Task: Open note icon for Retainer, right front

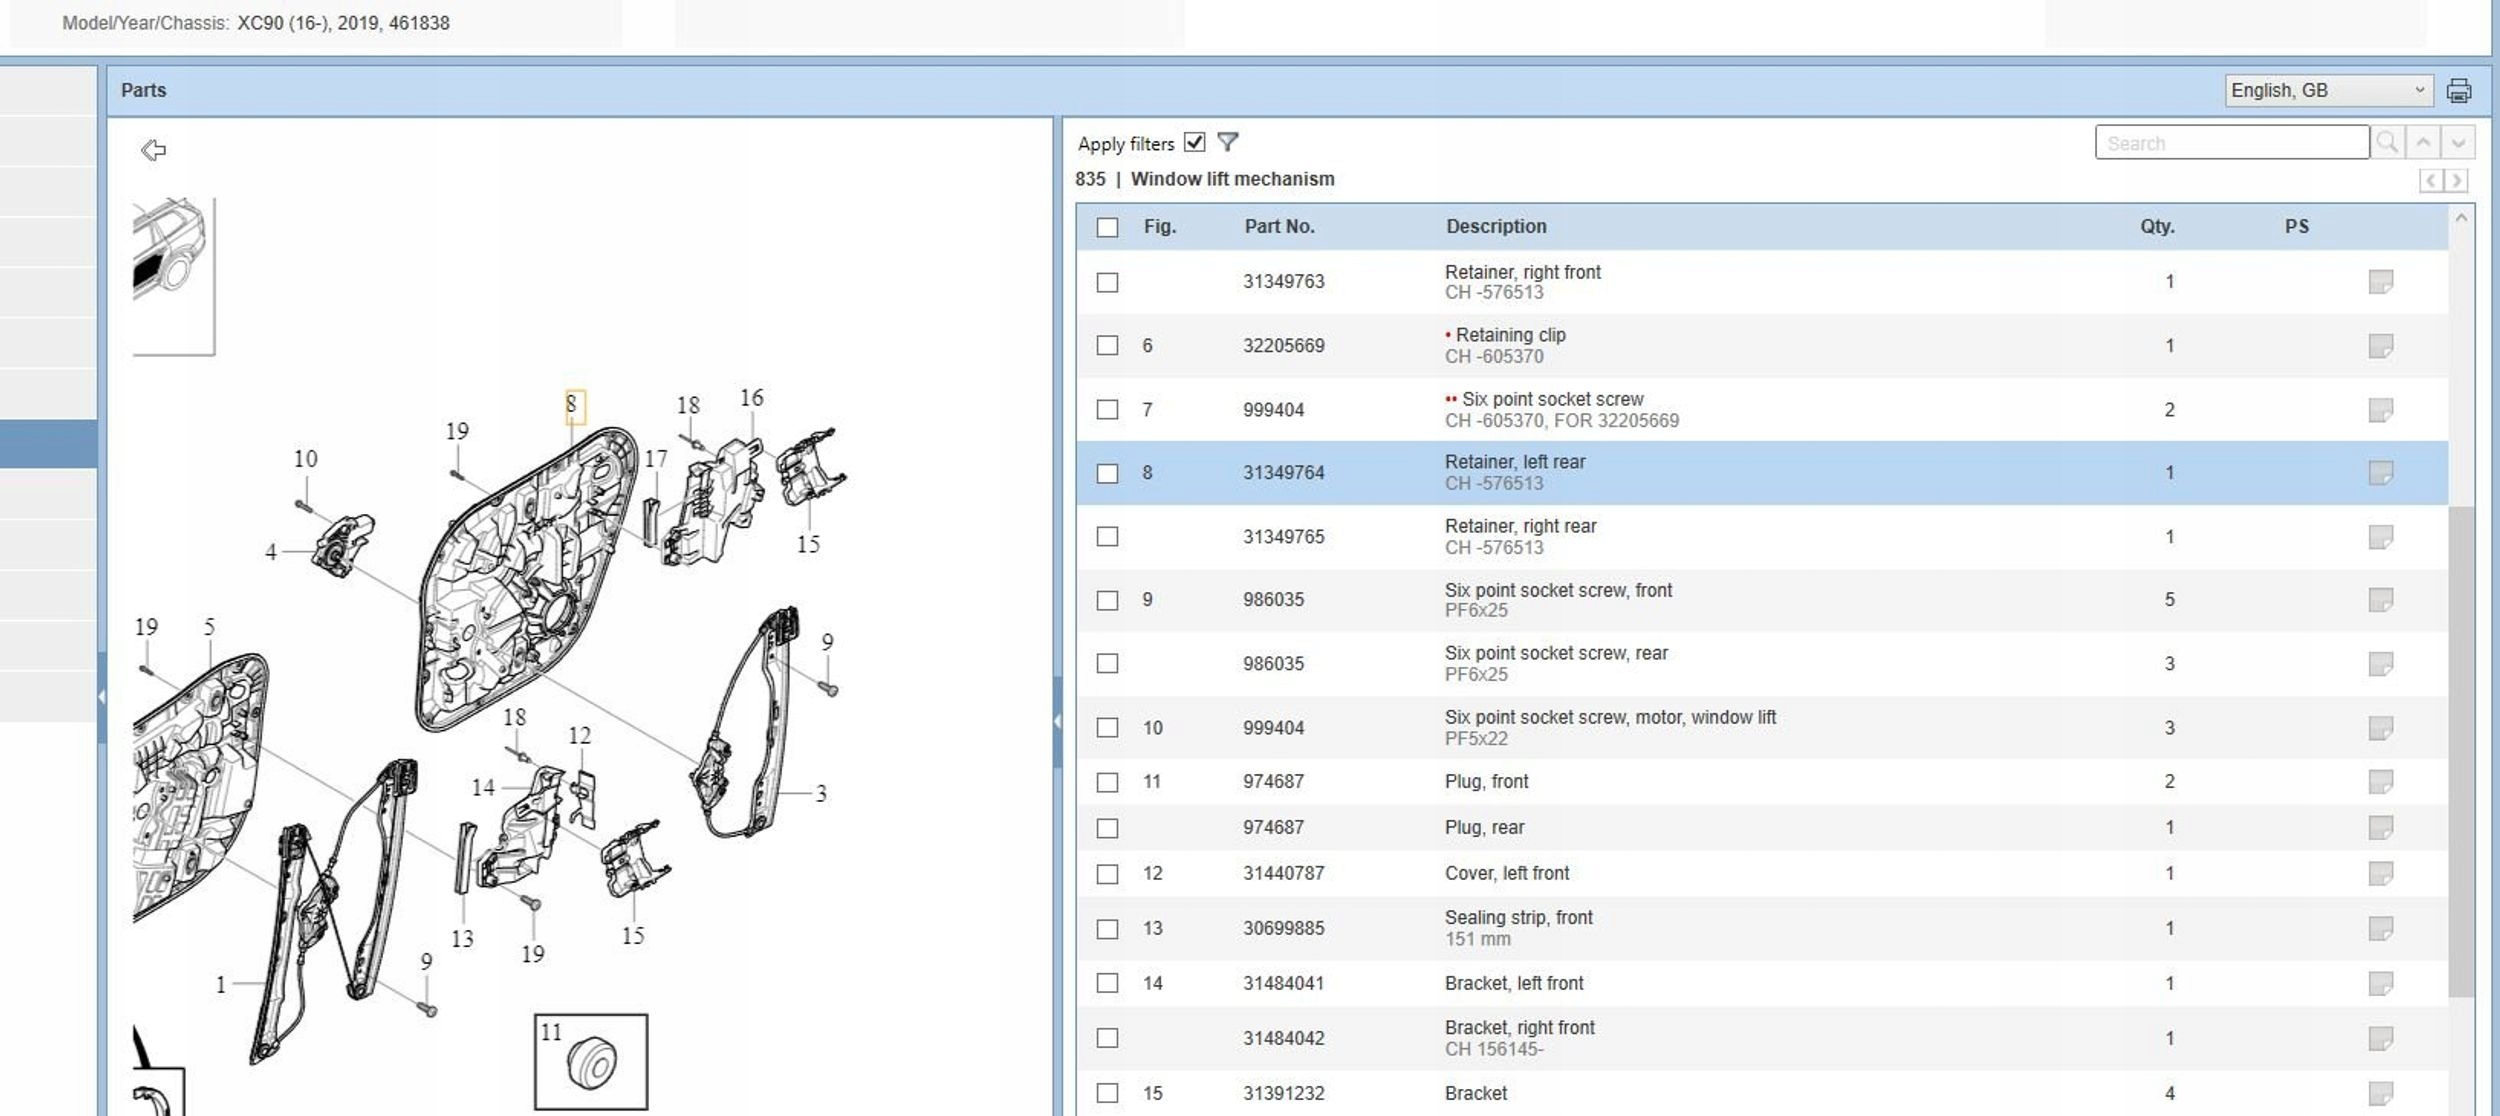Action: coord(2380,282)
